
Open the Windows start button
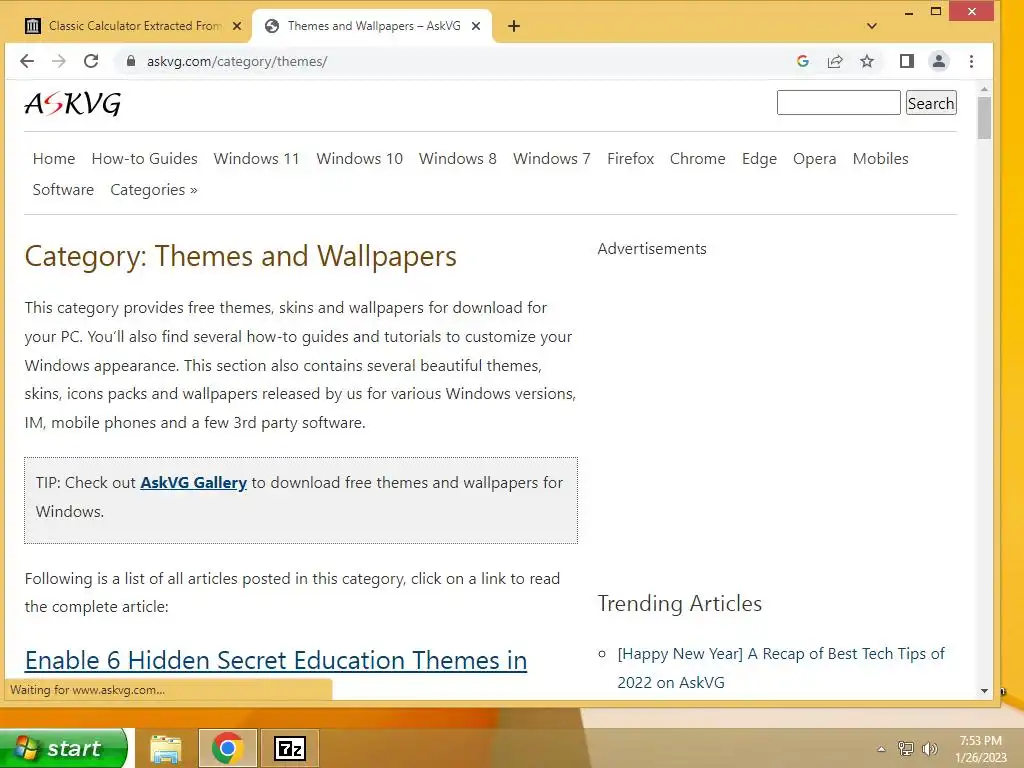click(x=63, y=748)
